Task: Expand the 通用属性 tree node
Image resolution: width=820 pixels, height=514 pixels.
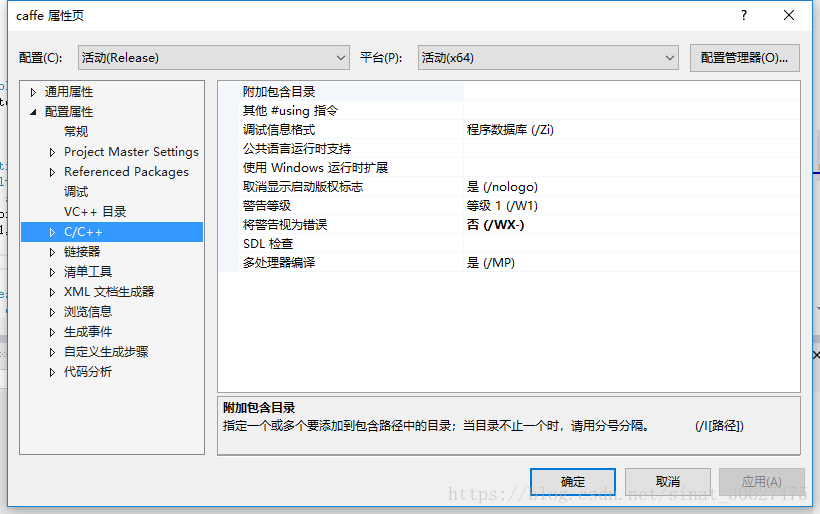Action: click(x=33, y=92)
